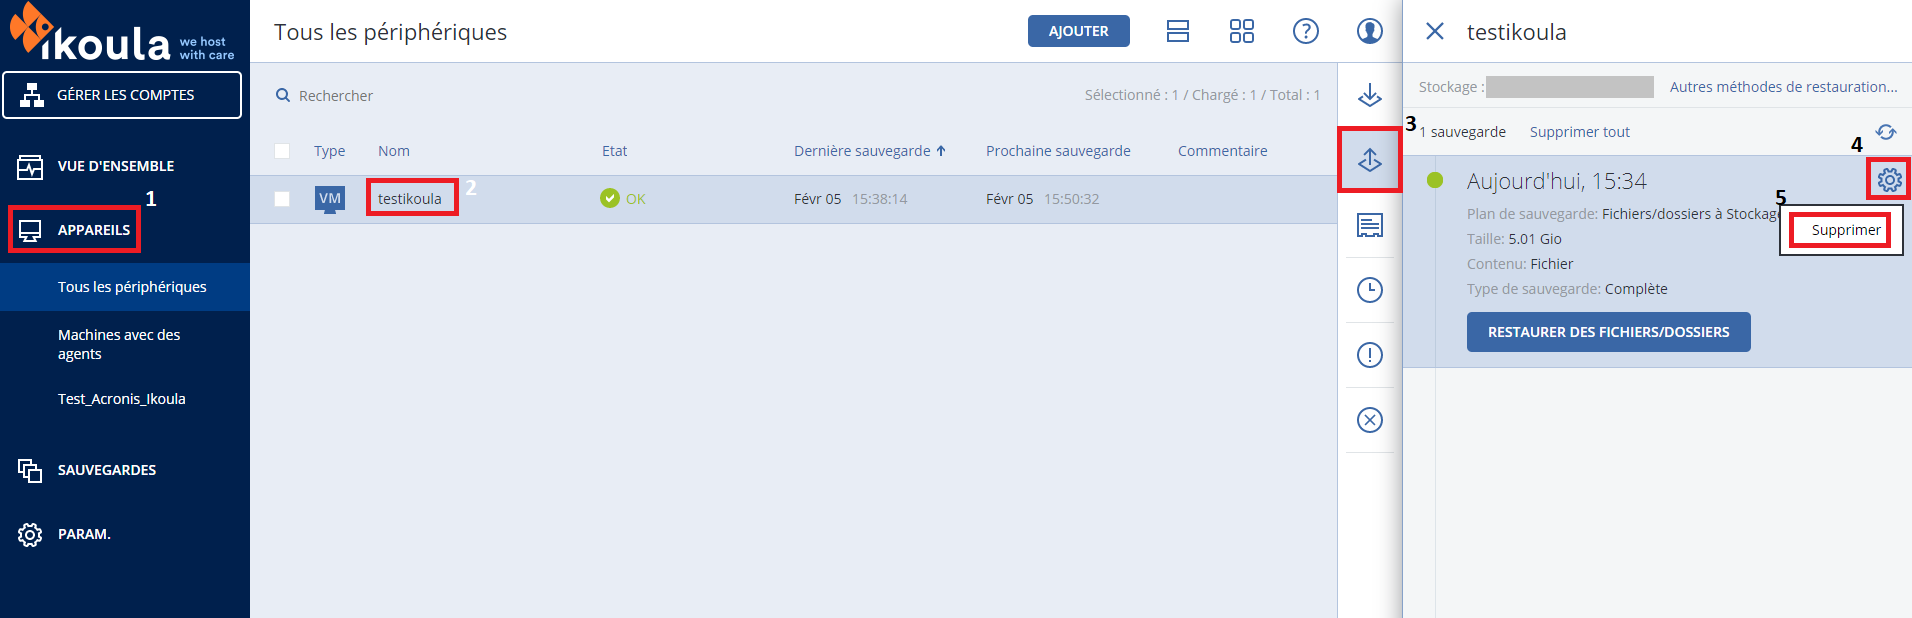The height and width of the screenshot is (618, 1912).
Task: Click the green status dot of backup
Action: click(1435, 180)
